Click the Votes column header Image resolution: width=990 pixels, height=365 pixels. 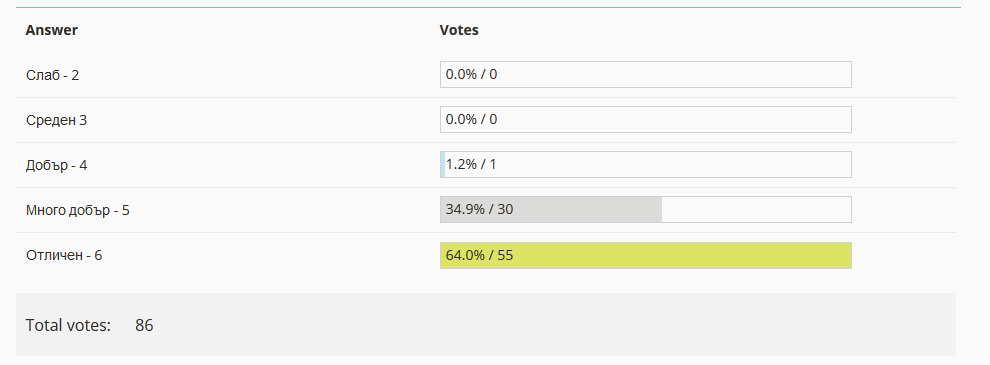pyautogui.click(x=459, y=30)
